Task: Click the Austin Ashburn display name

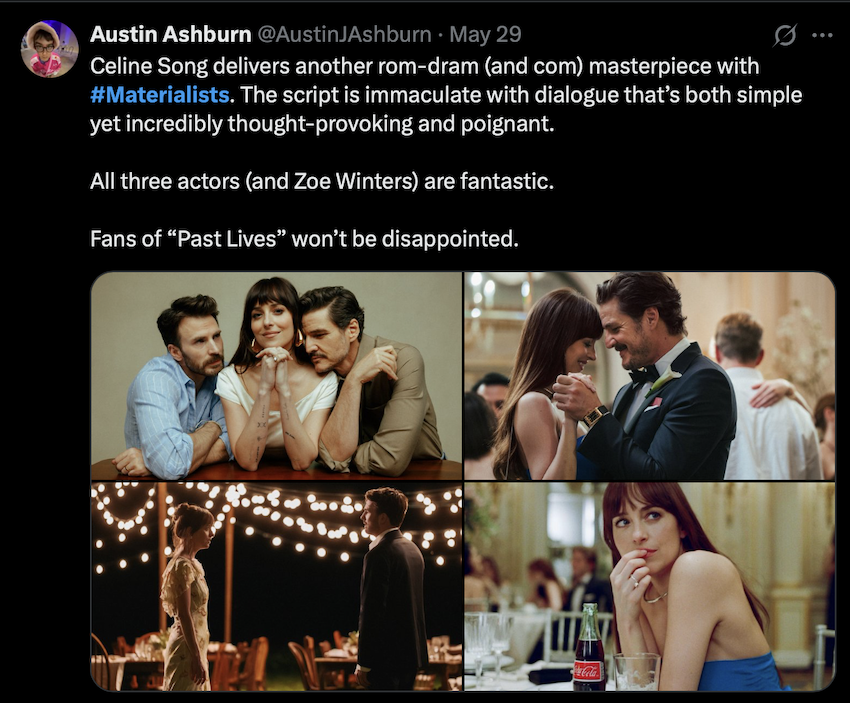Action: pyautogui.click(x=170, y=34)
